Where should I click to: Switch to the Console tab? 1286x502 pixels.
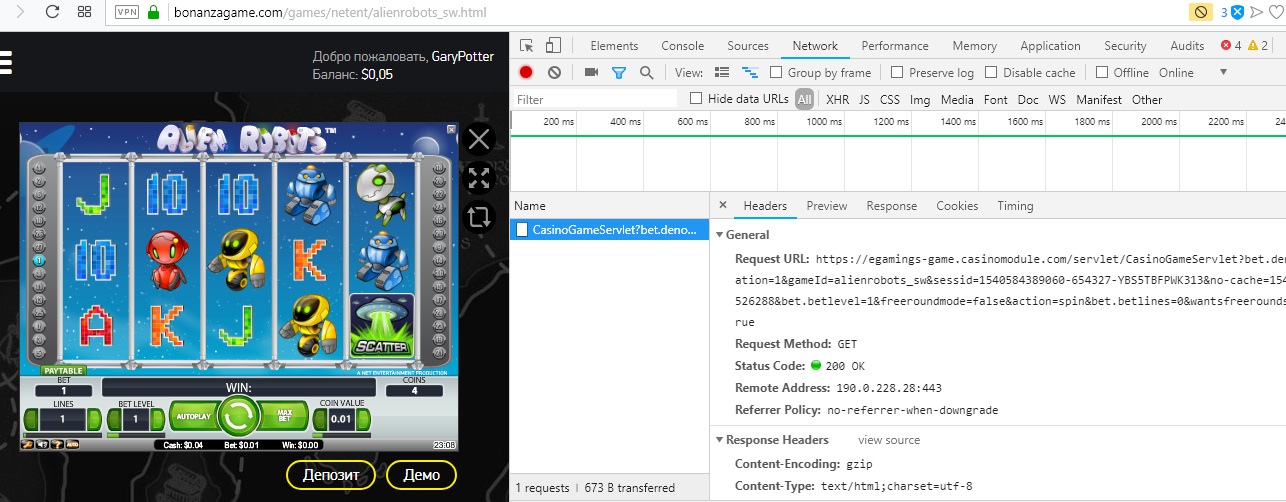pos(683,46)
